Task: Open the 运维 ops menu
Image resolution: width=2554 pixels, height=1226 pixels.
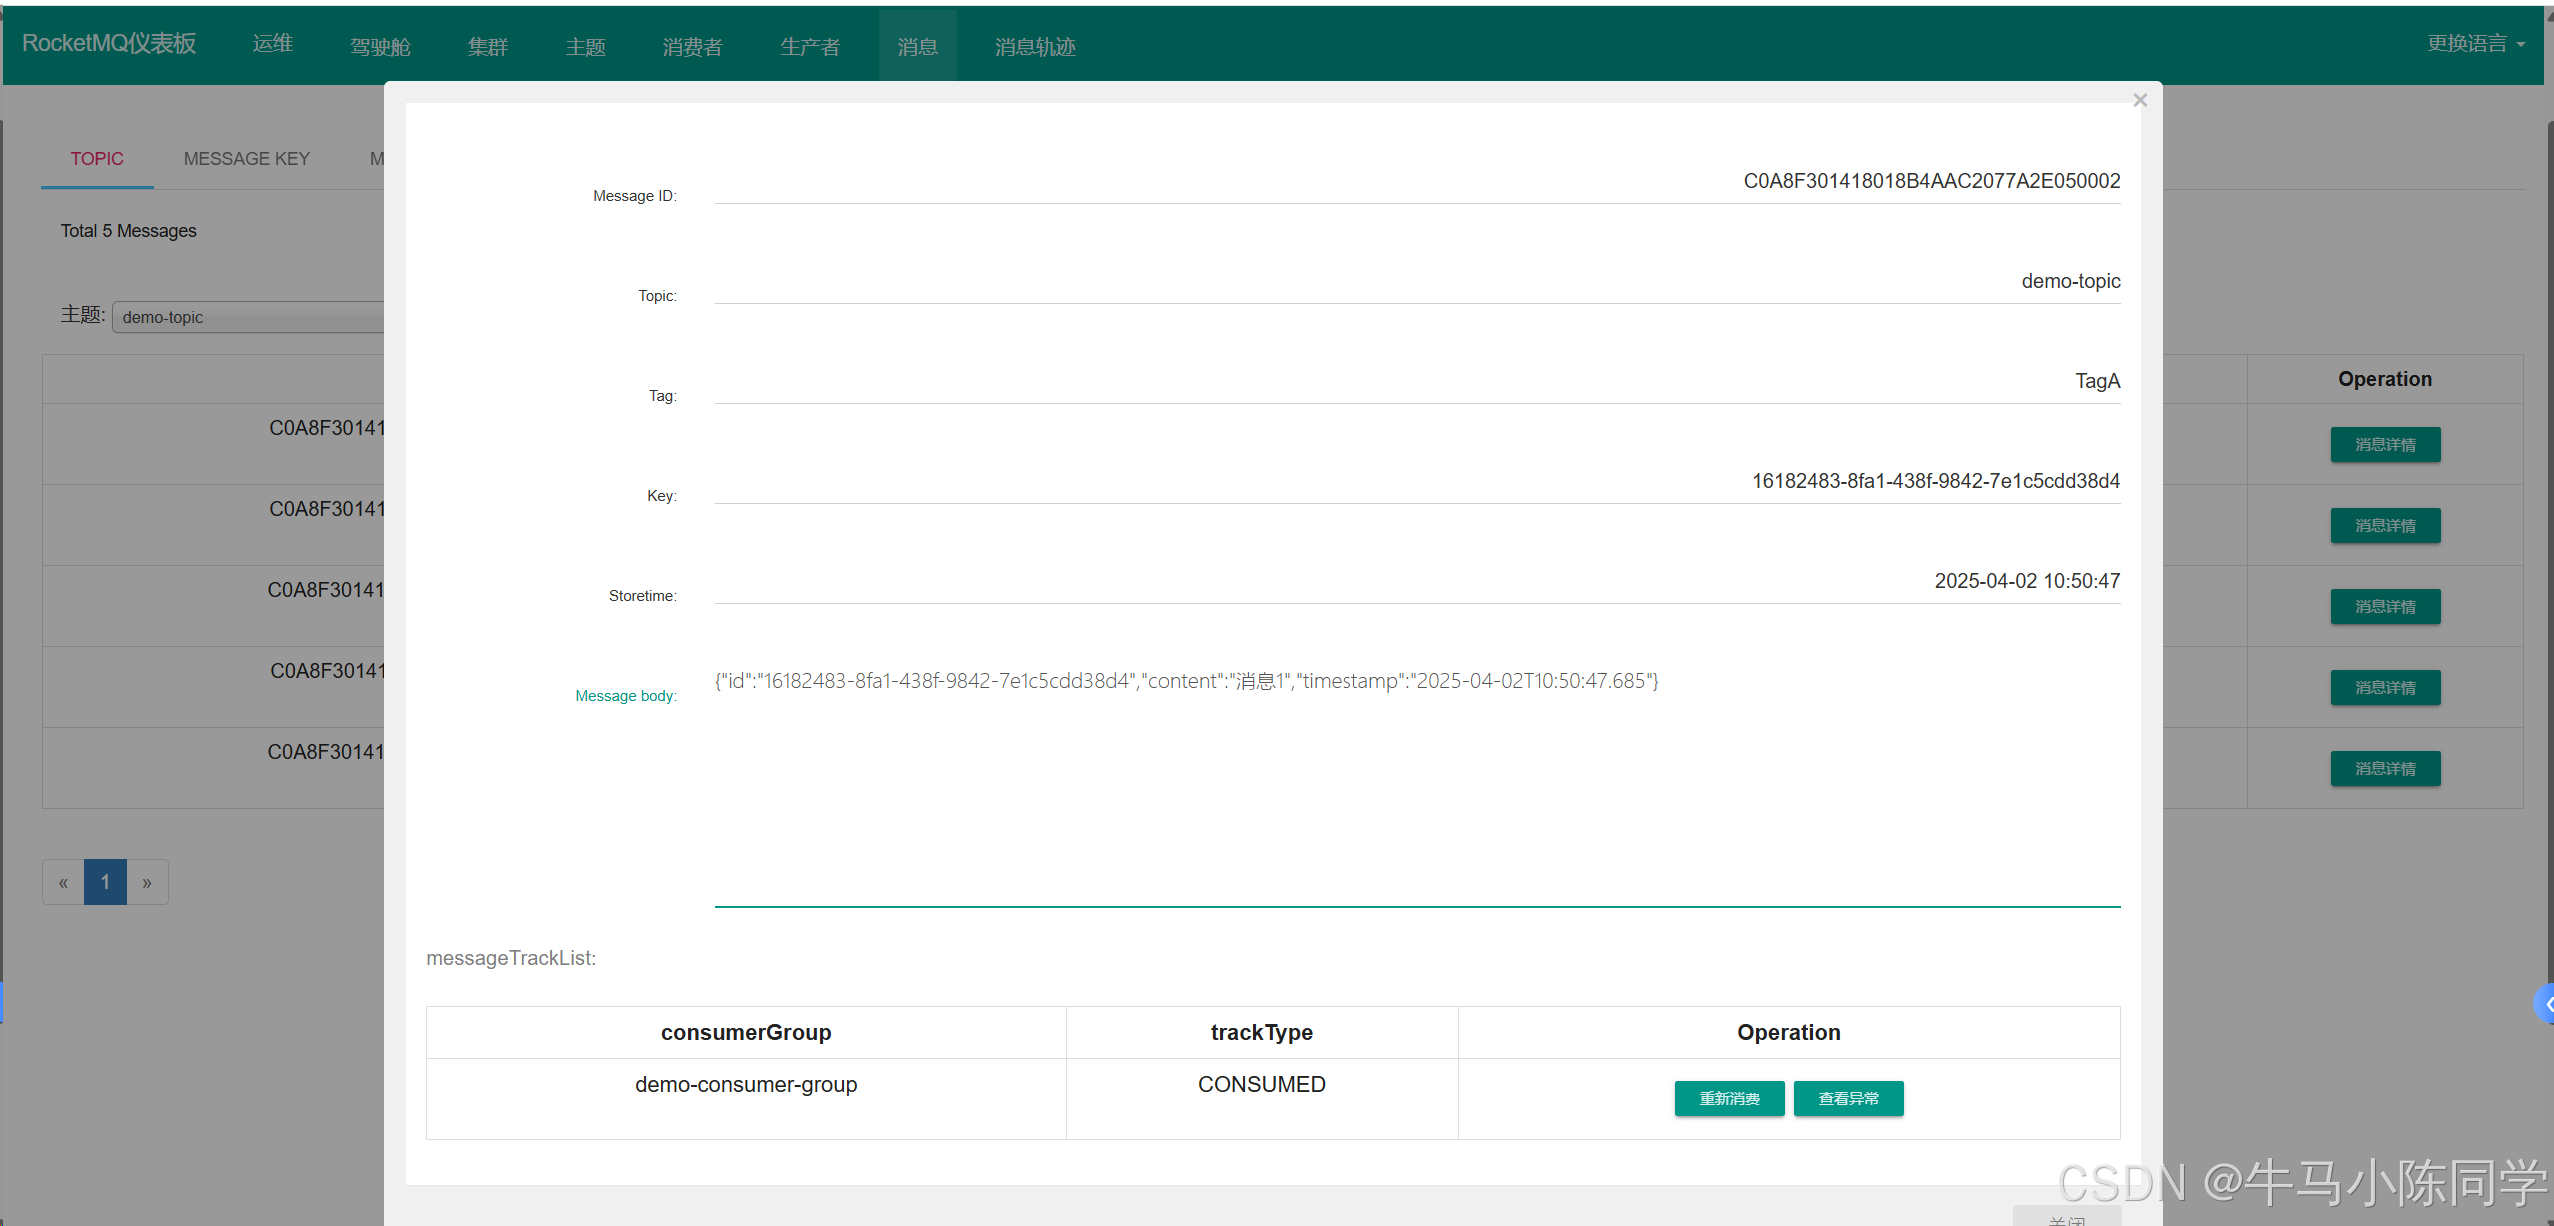Action: tap(272, 44)
